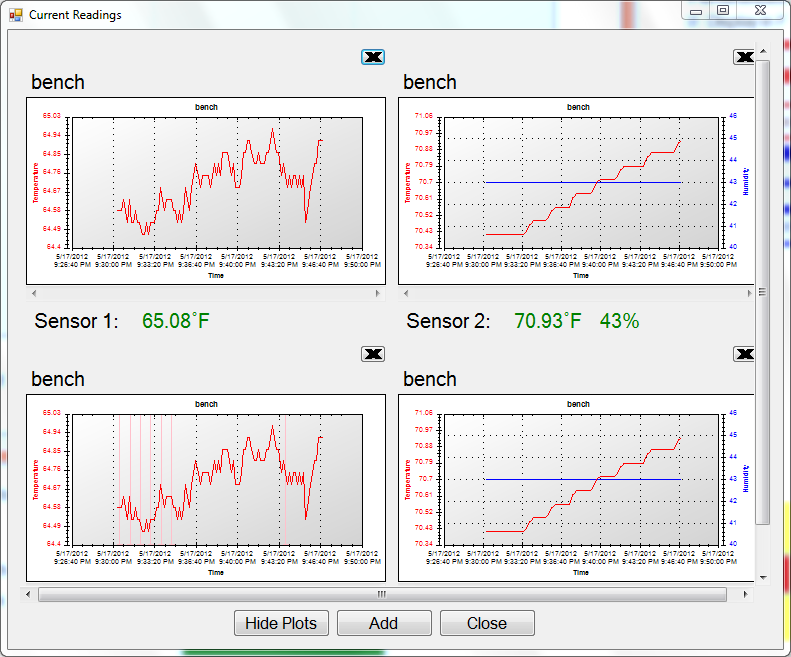Click the bottom-left 'bench' heading

click(58, 379)
